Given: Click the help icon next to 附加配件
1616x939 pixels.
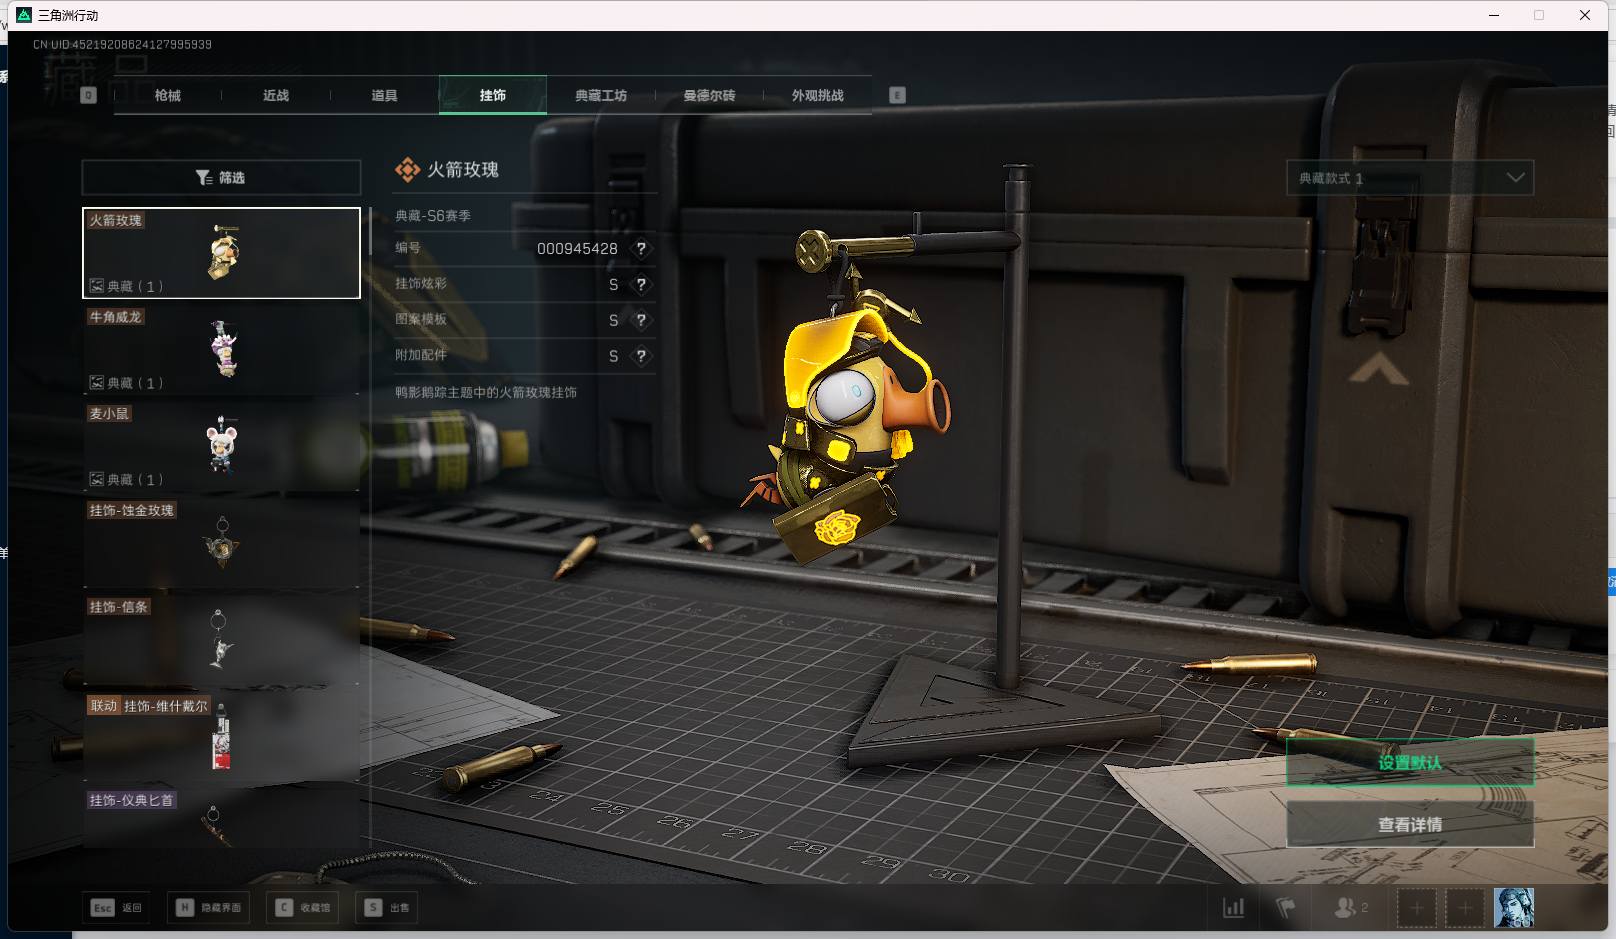Looking at the screenshot, I should (x=641, y=356).
